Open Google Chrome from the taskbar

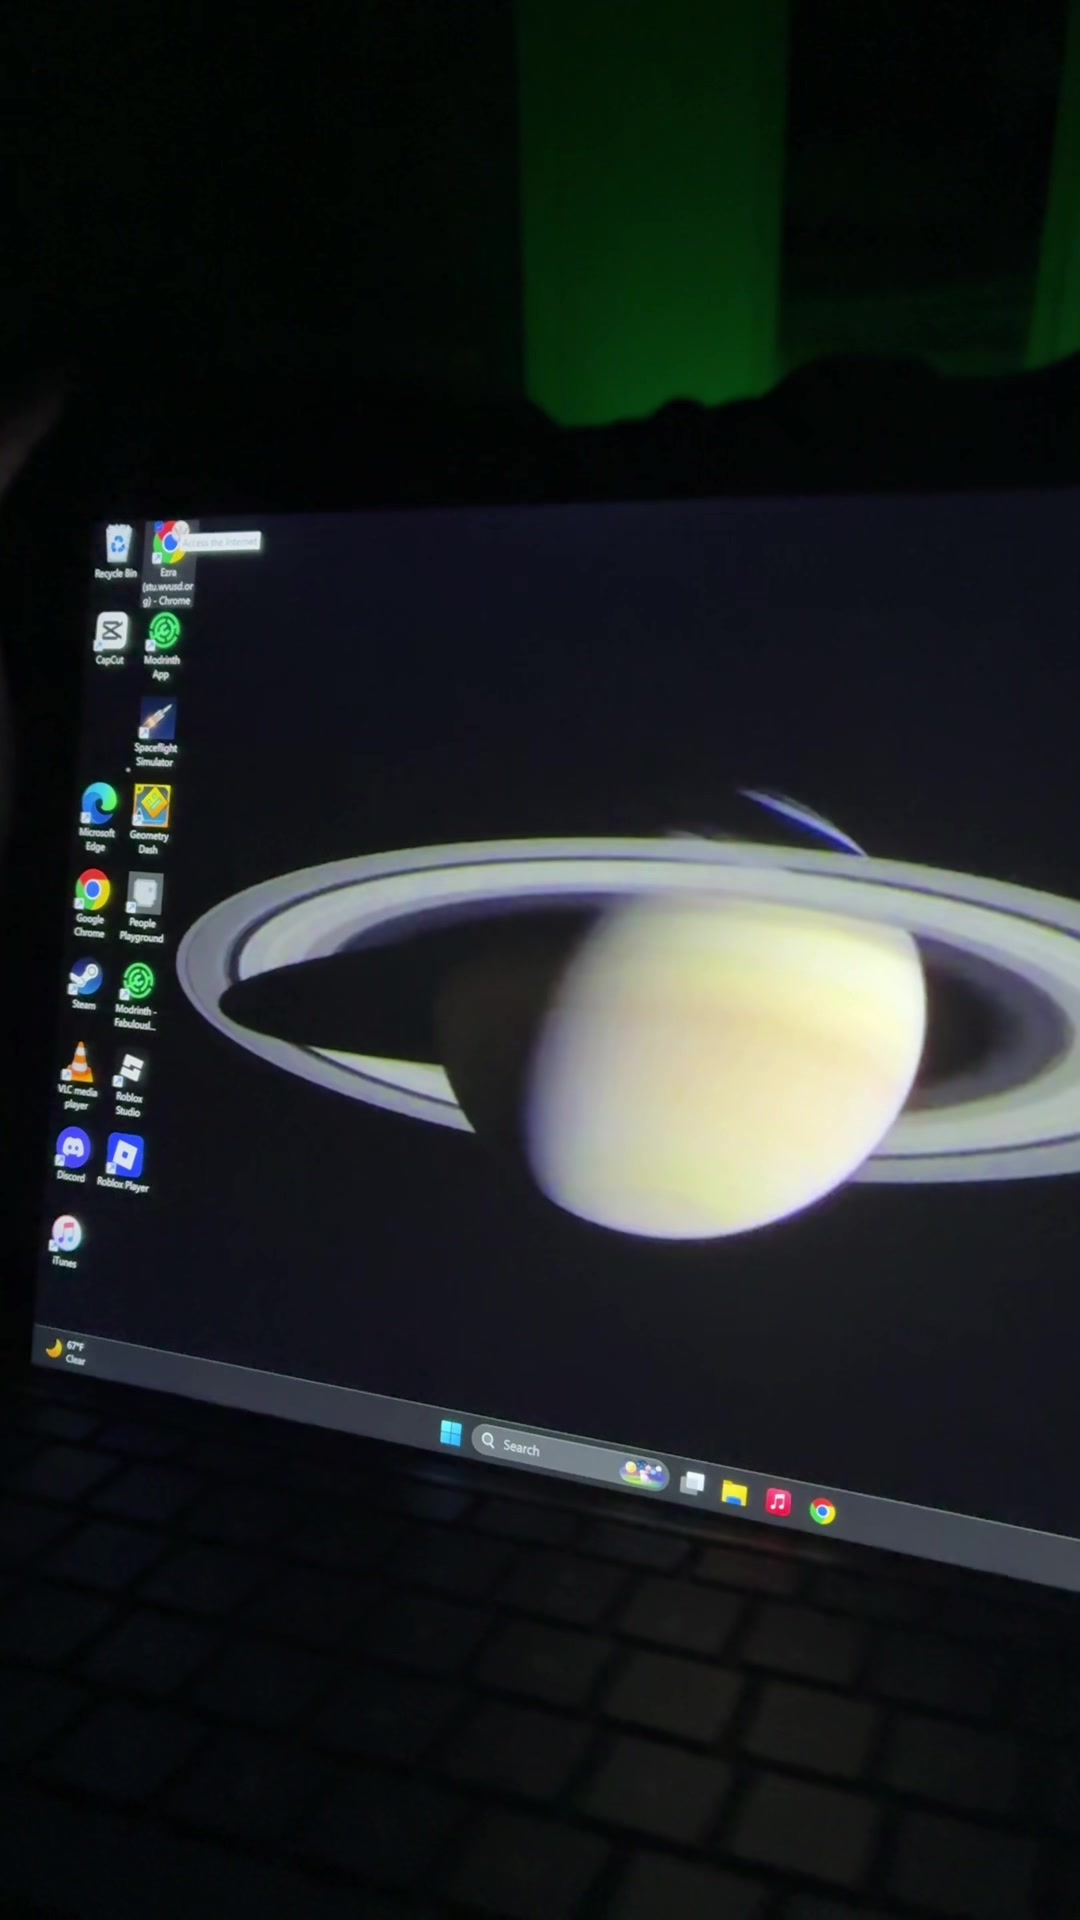(822, 1511)
